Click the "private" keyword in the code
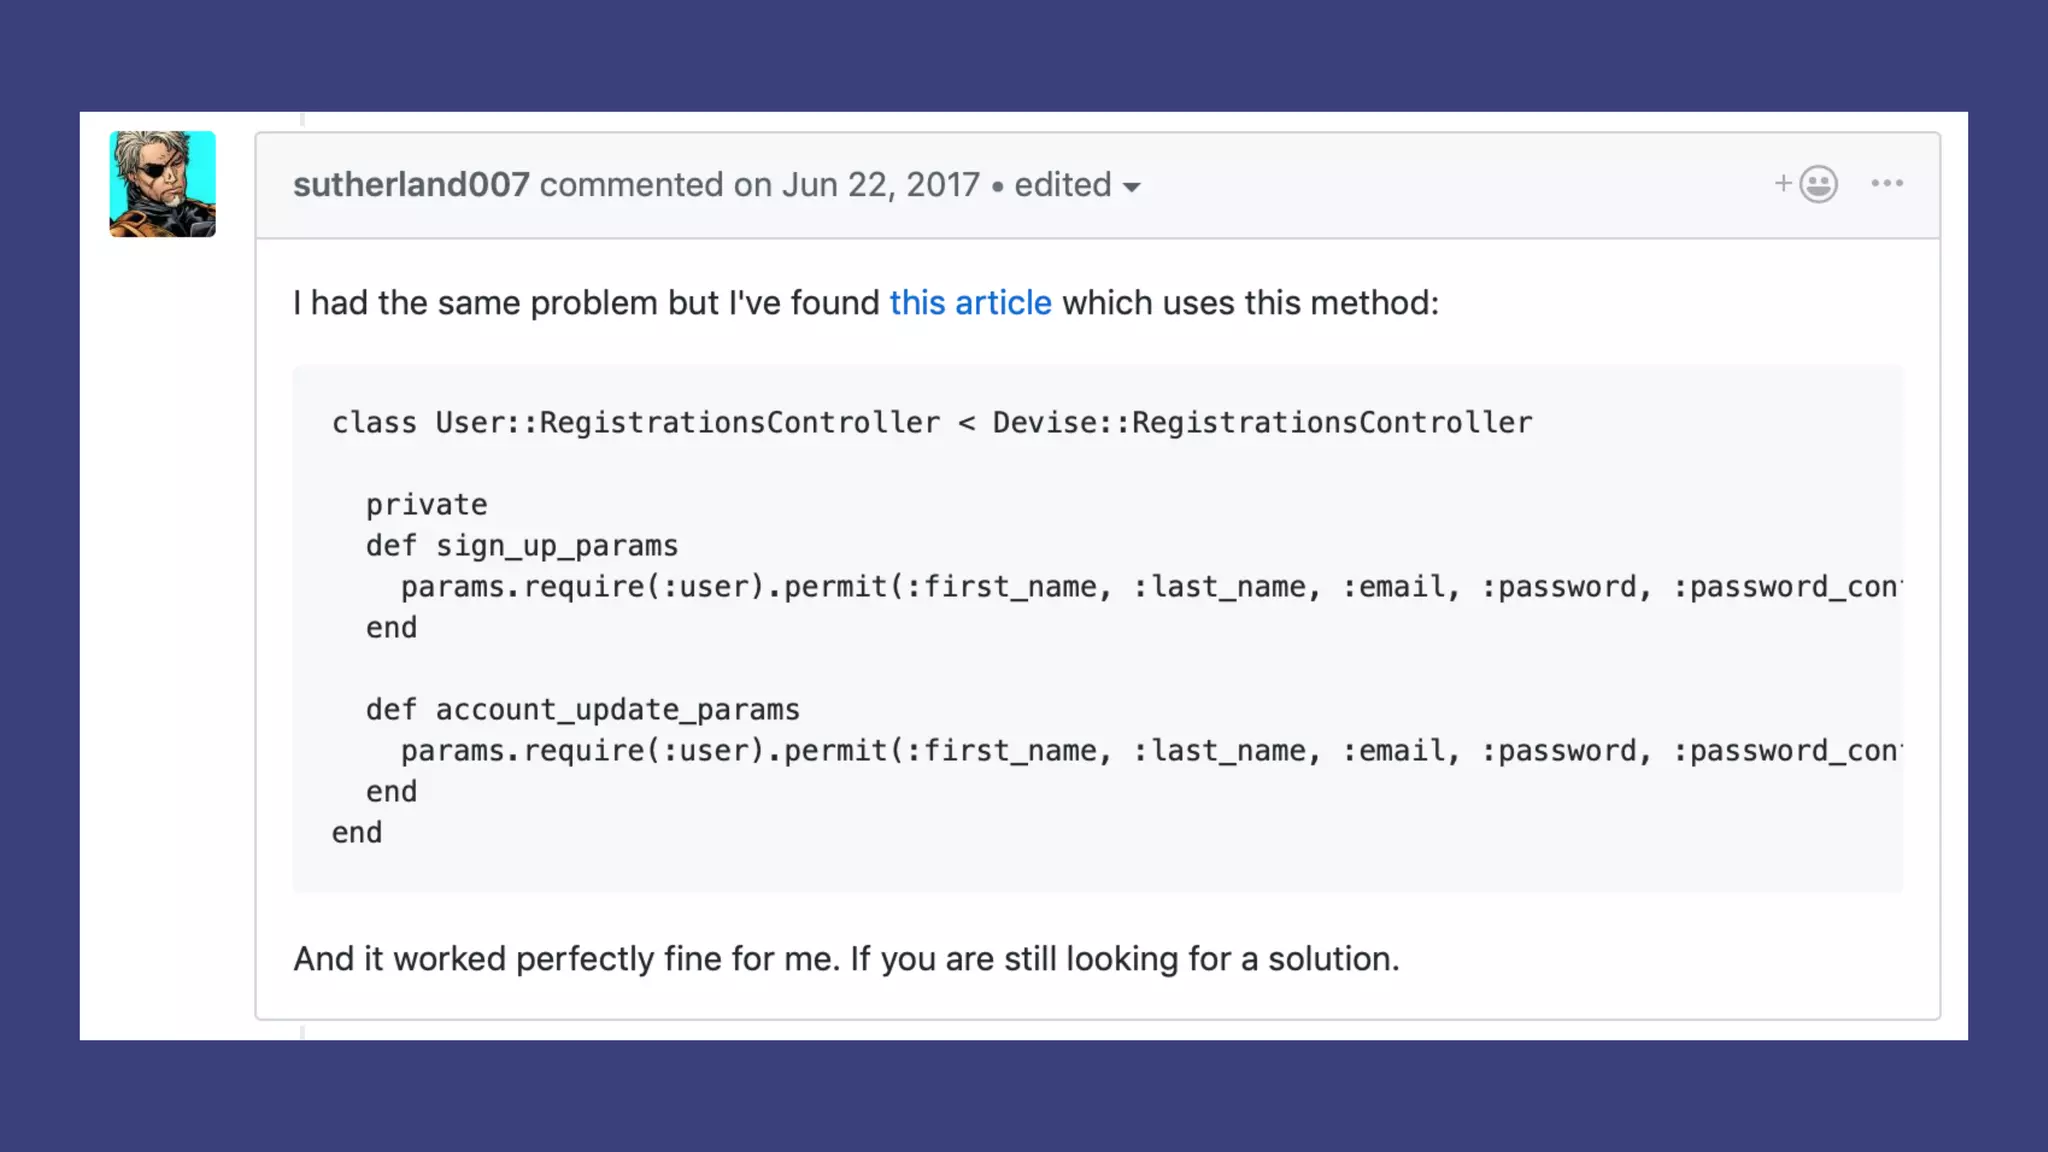This screenshot has width=2048, height=1152. (x=427, y=505)
